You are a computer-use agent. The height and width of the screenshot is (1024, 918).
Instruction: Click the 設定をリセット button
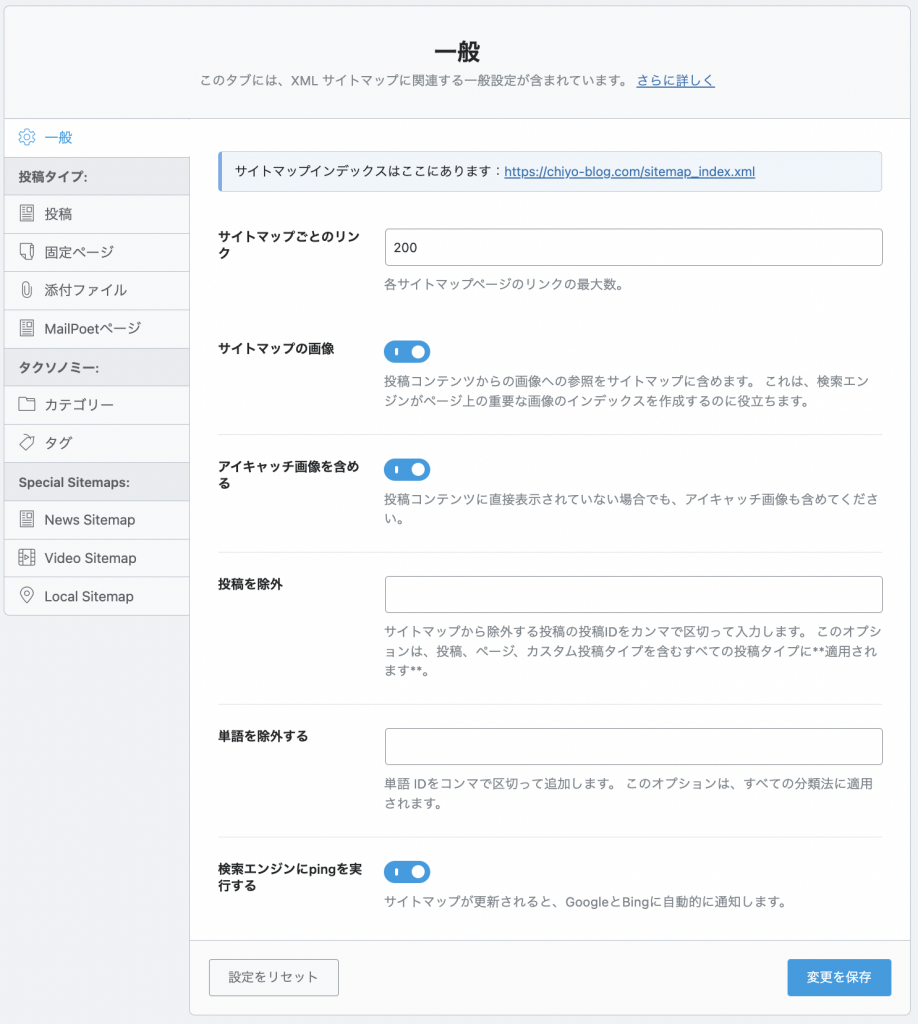[x=274, y=977]
